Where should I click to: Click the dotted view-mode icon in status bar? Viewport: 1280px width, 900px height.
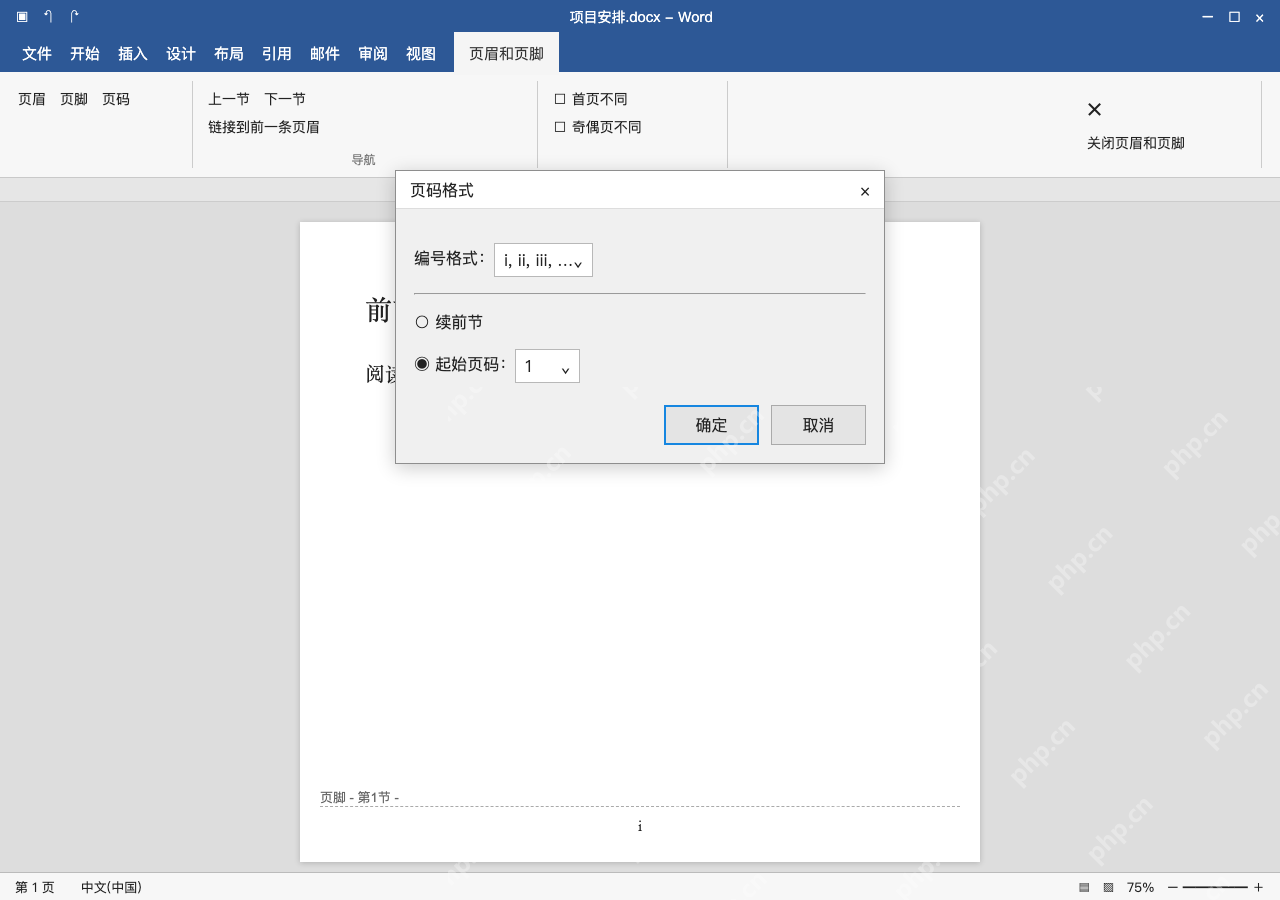pos(1108,887)
